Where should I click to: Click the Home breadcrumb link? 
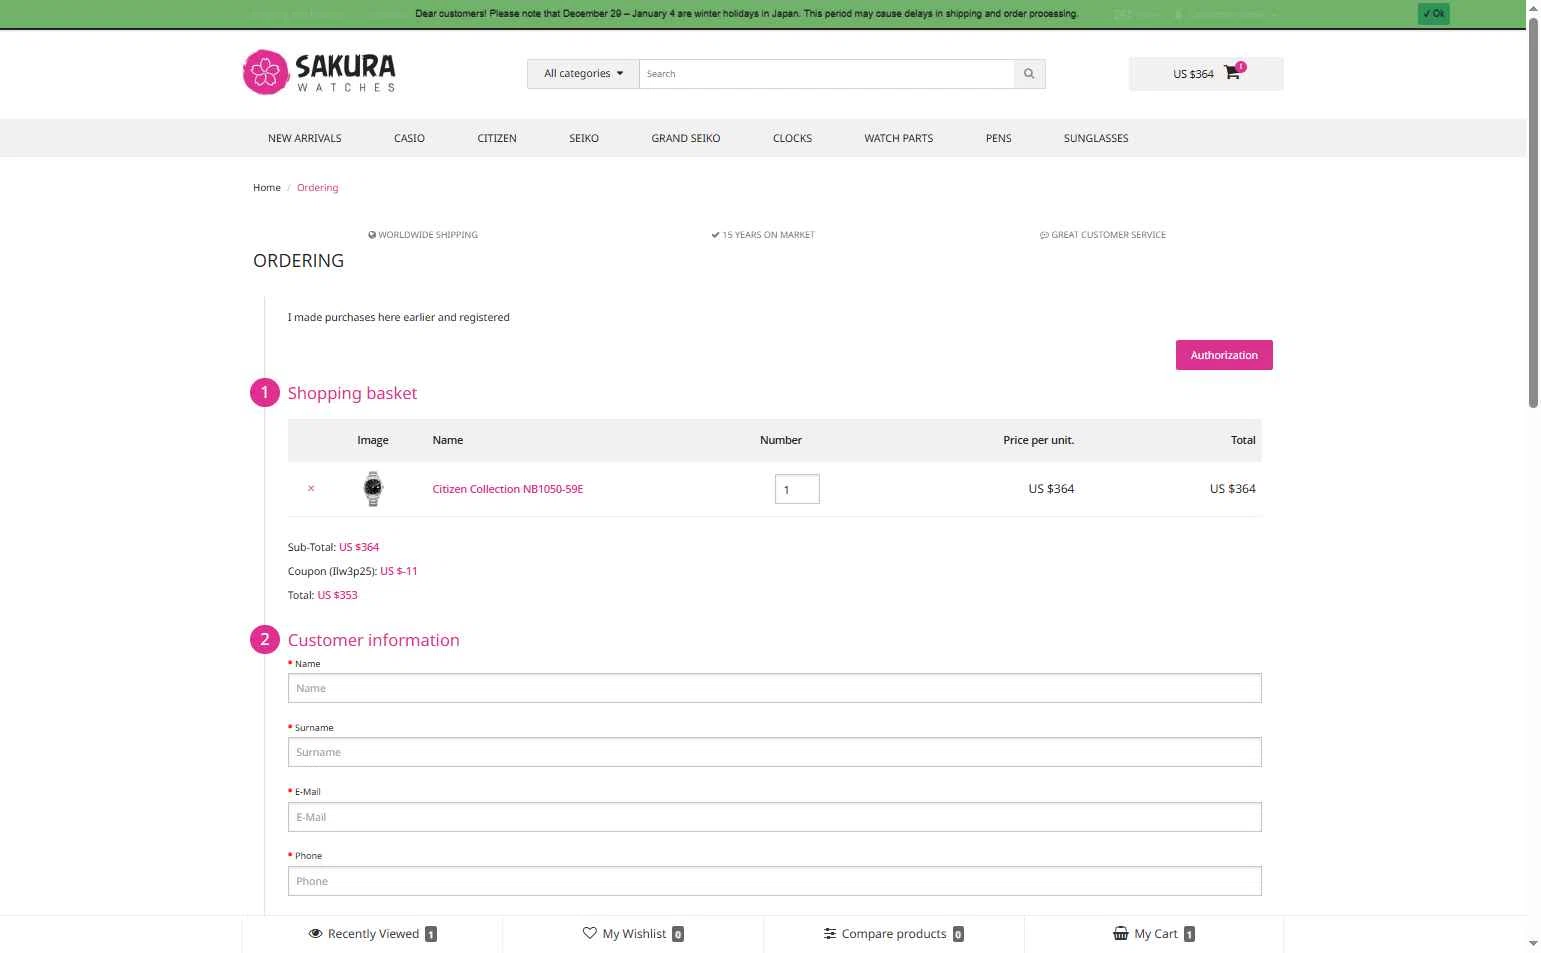tap(267, 188)
